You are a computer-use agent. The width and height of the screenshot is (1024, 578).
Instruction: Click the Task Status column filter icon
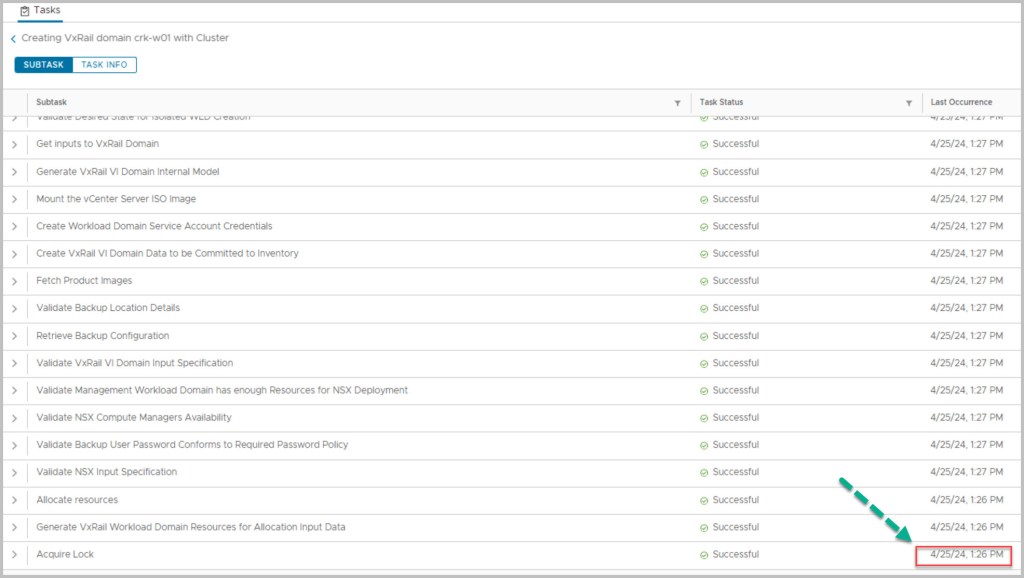coord(908,103)
